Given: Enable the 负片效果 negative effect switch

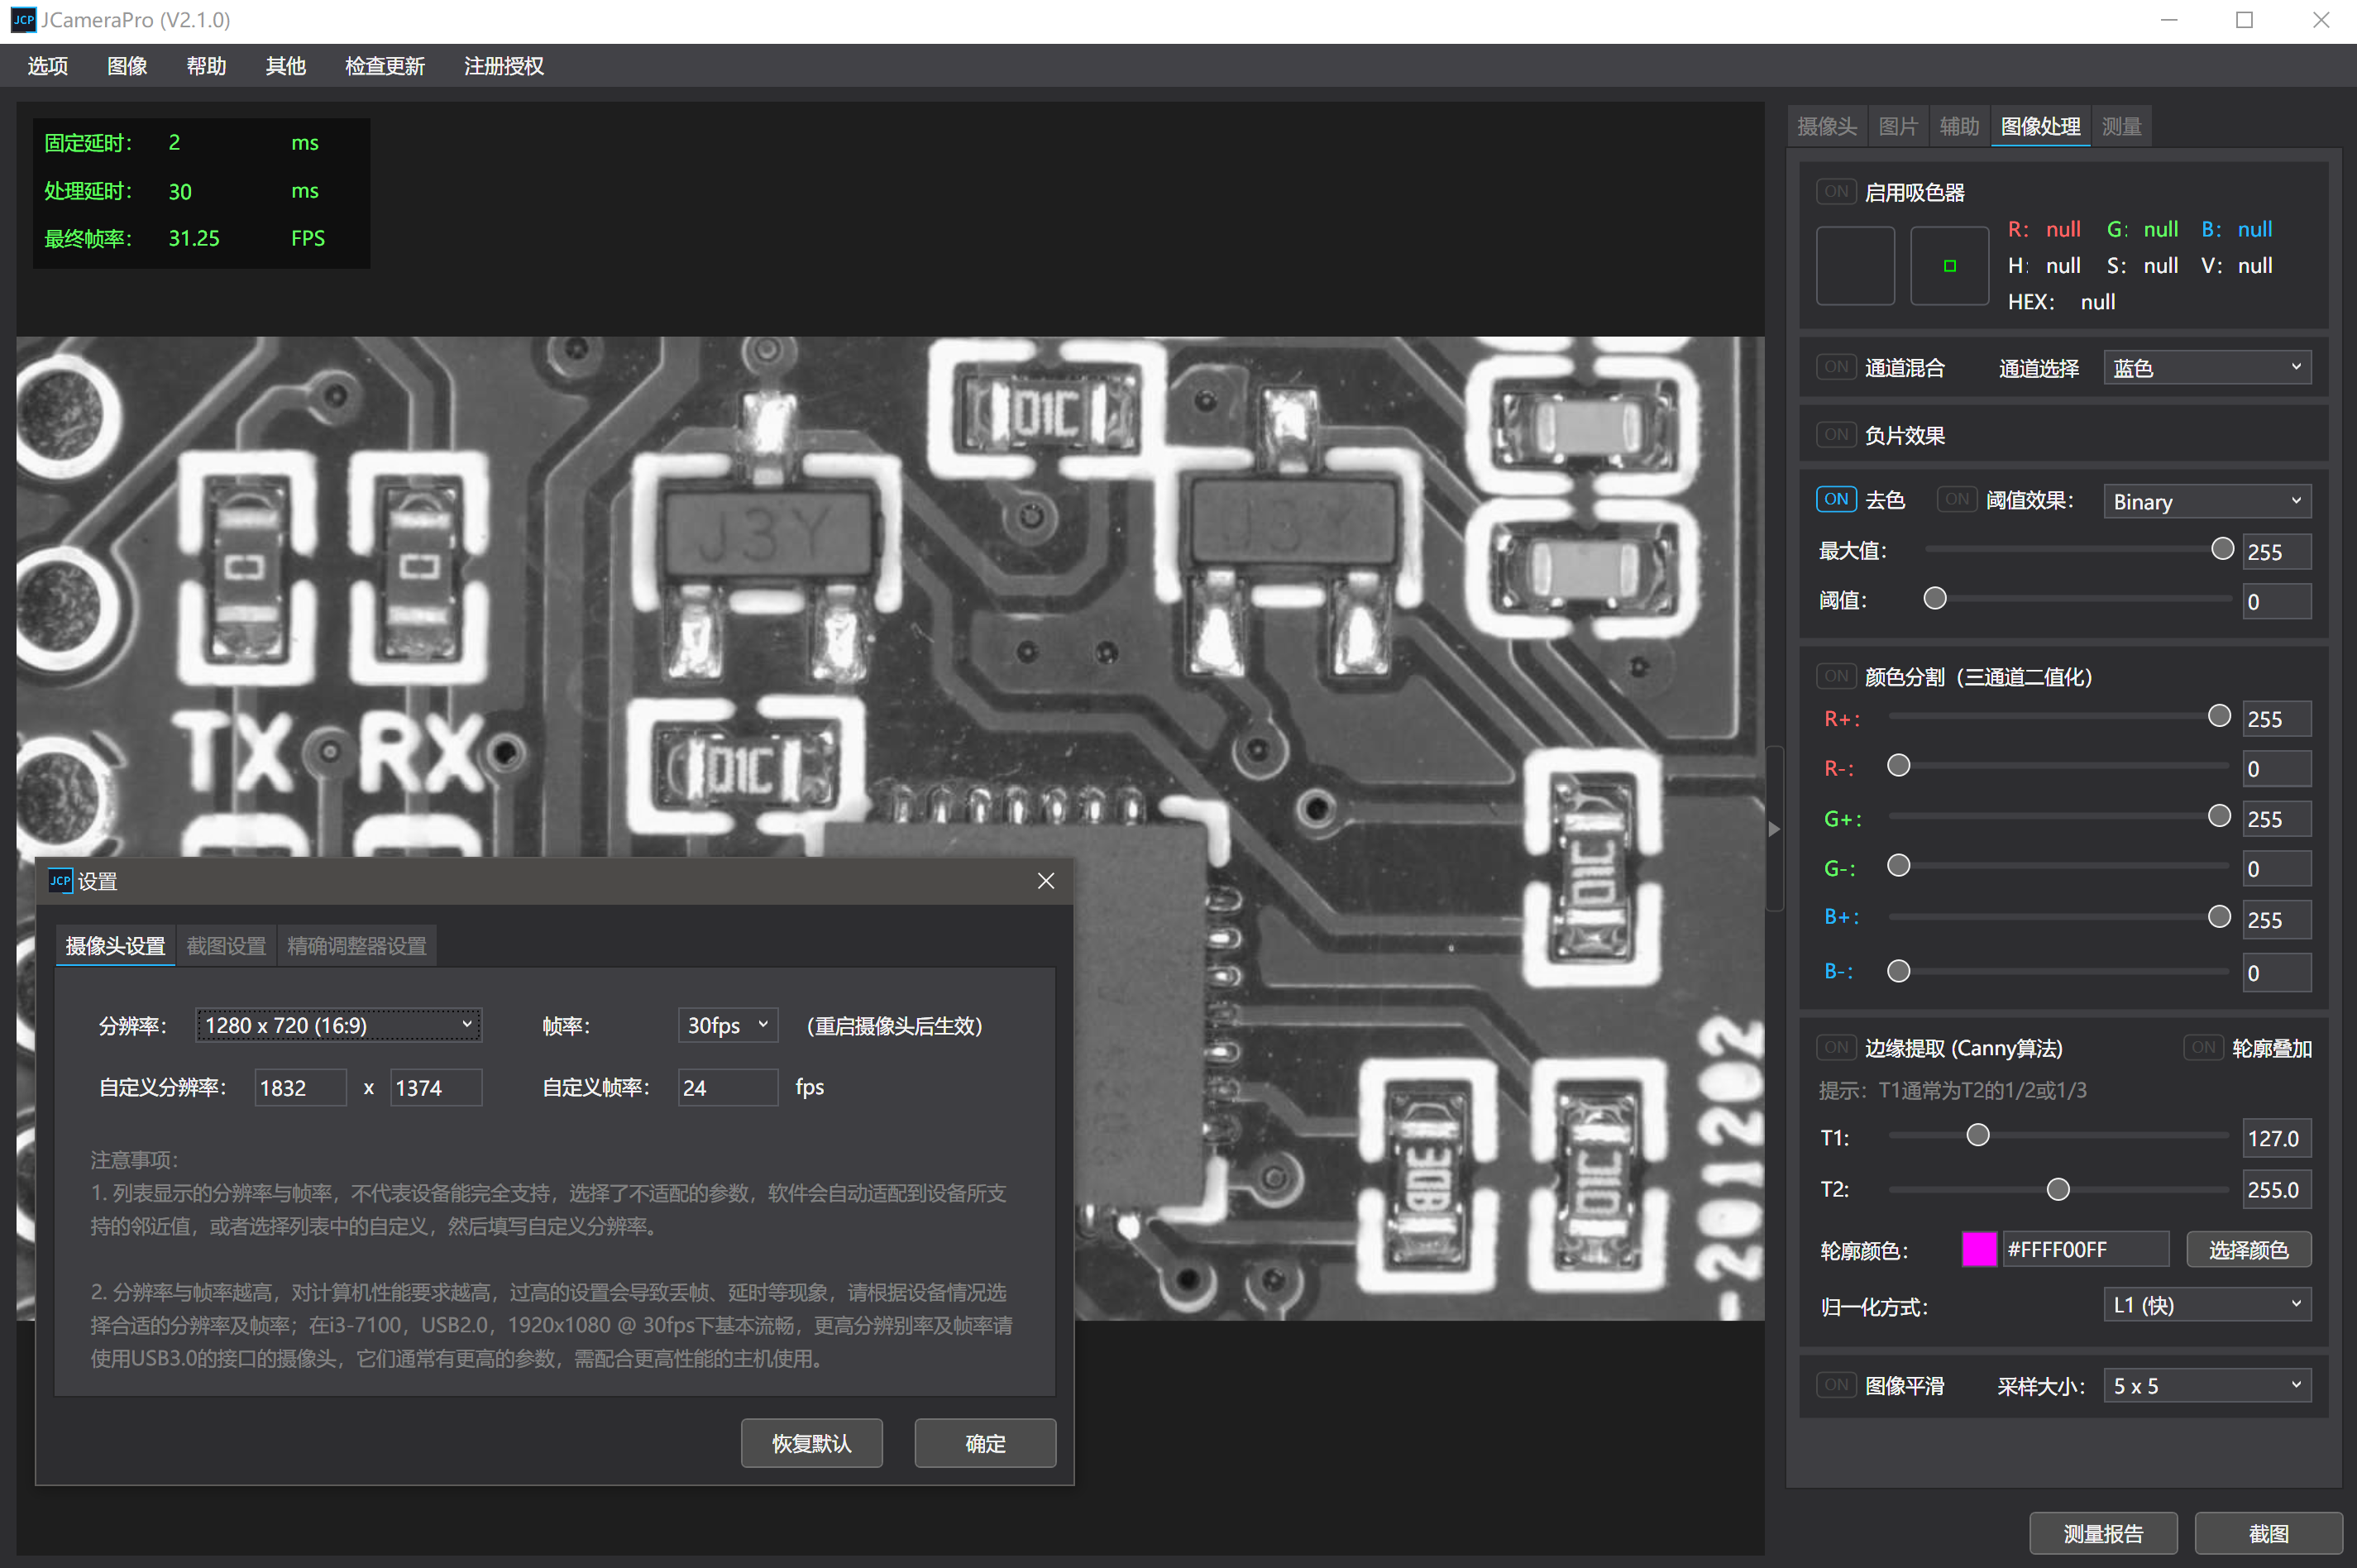Looking at the screenshot, I should click(1835, 435).
